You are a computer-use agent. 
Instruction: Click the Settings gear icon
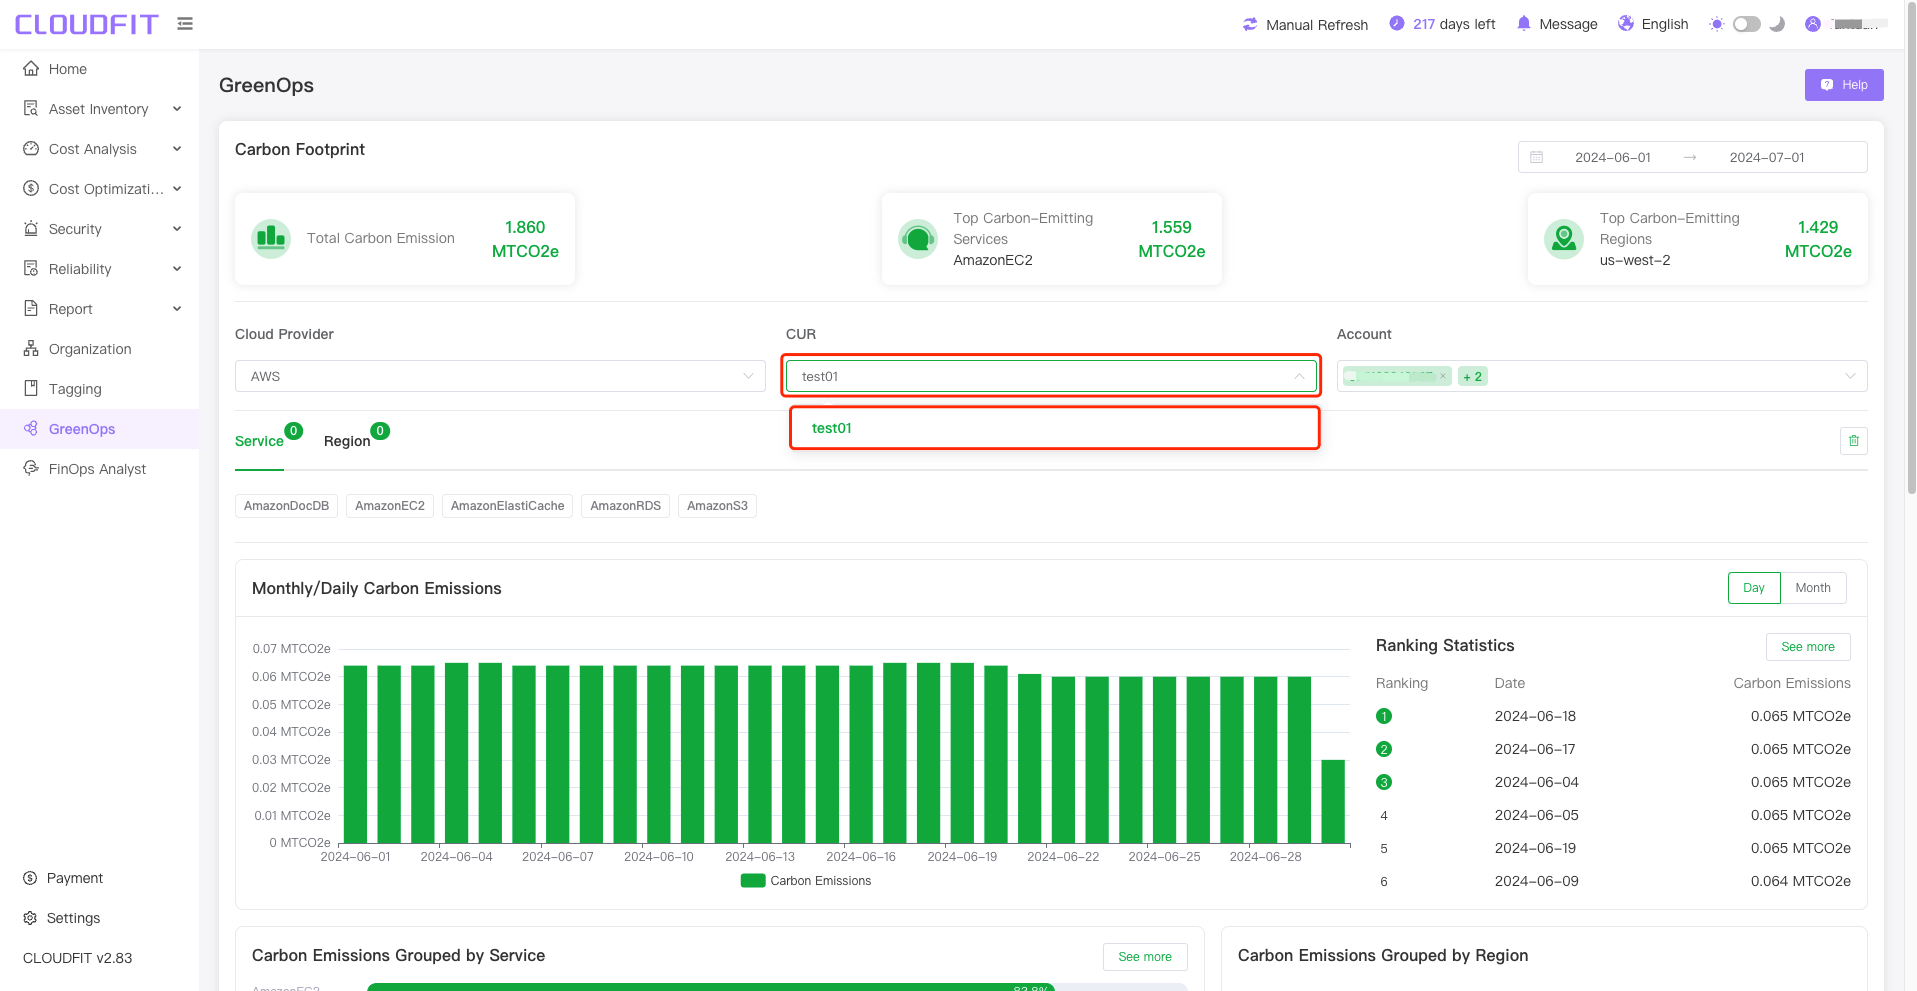(30, 918)
